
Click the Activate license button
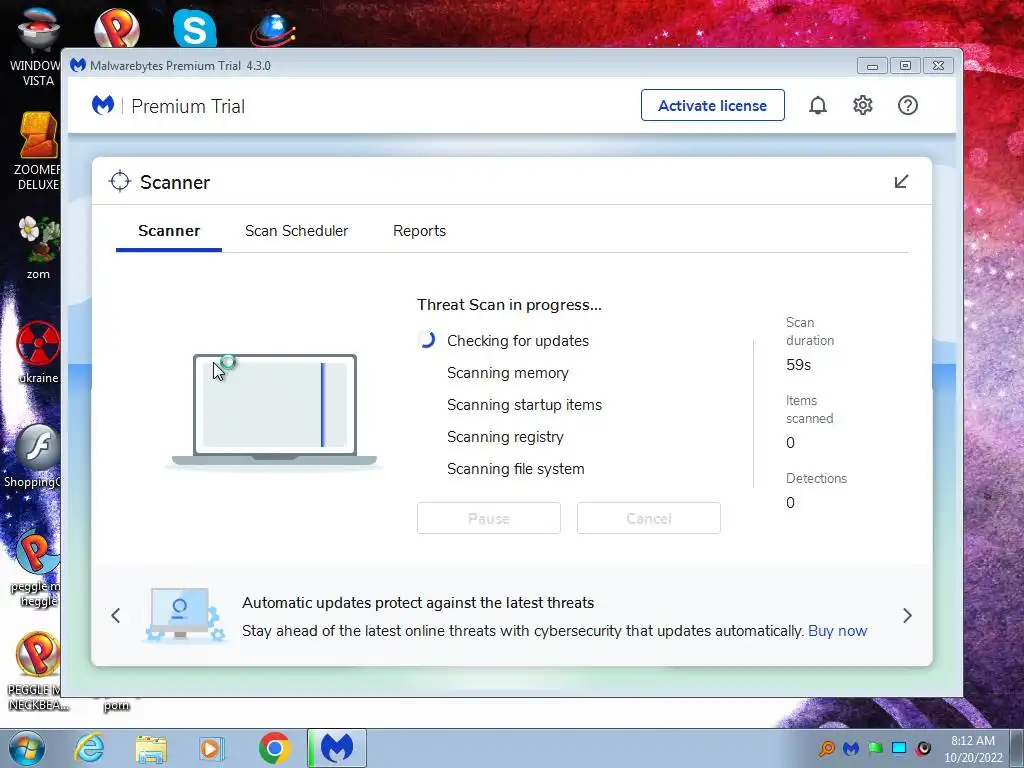tap(712, 105)
